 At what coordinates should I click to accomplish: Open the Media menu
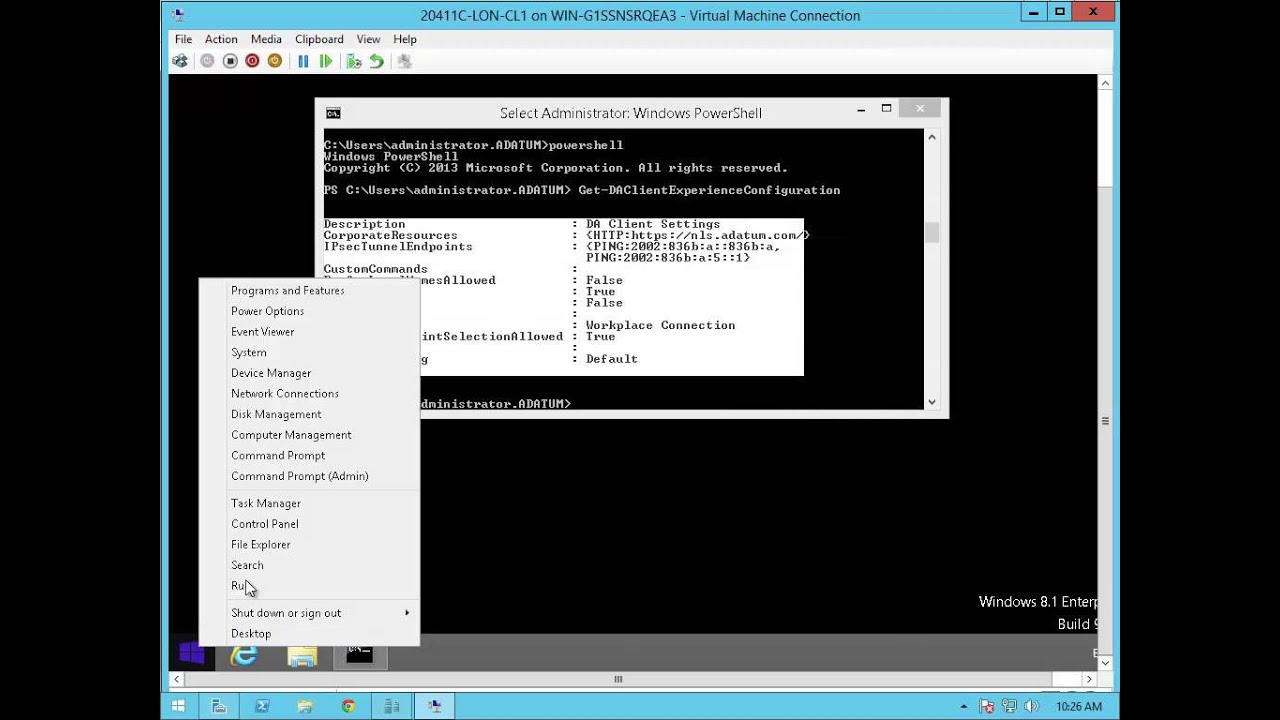tap(266, 39)
